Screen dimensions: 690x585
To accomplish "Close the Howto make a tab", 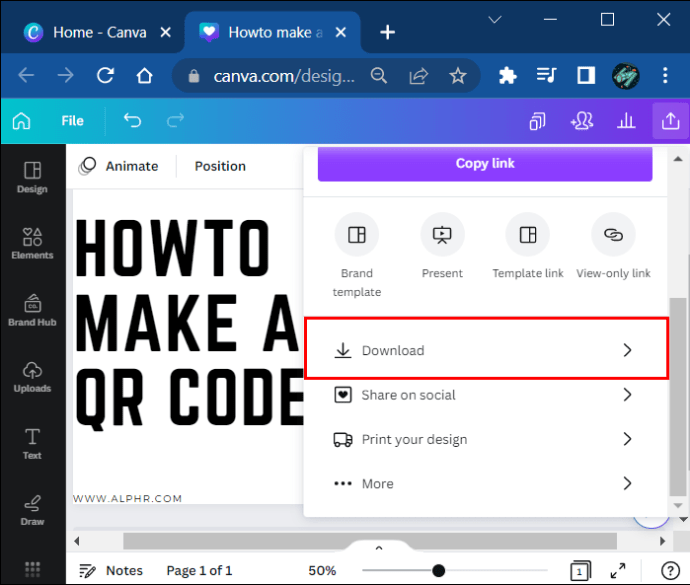I will (x=341, y=32).
